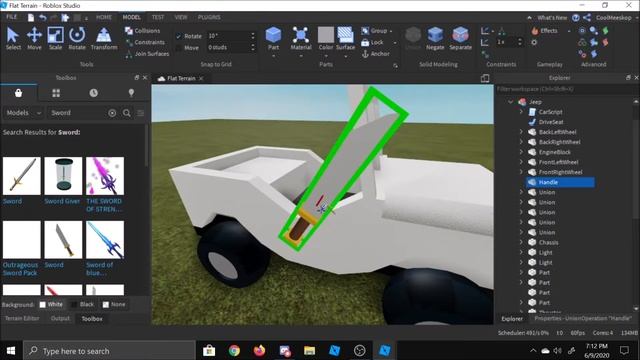Anchor the selected part
The image size is (640, 360).
(x=376, y=53)
